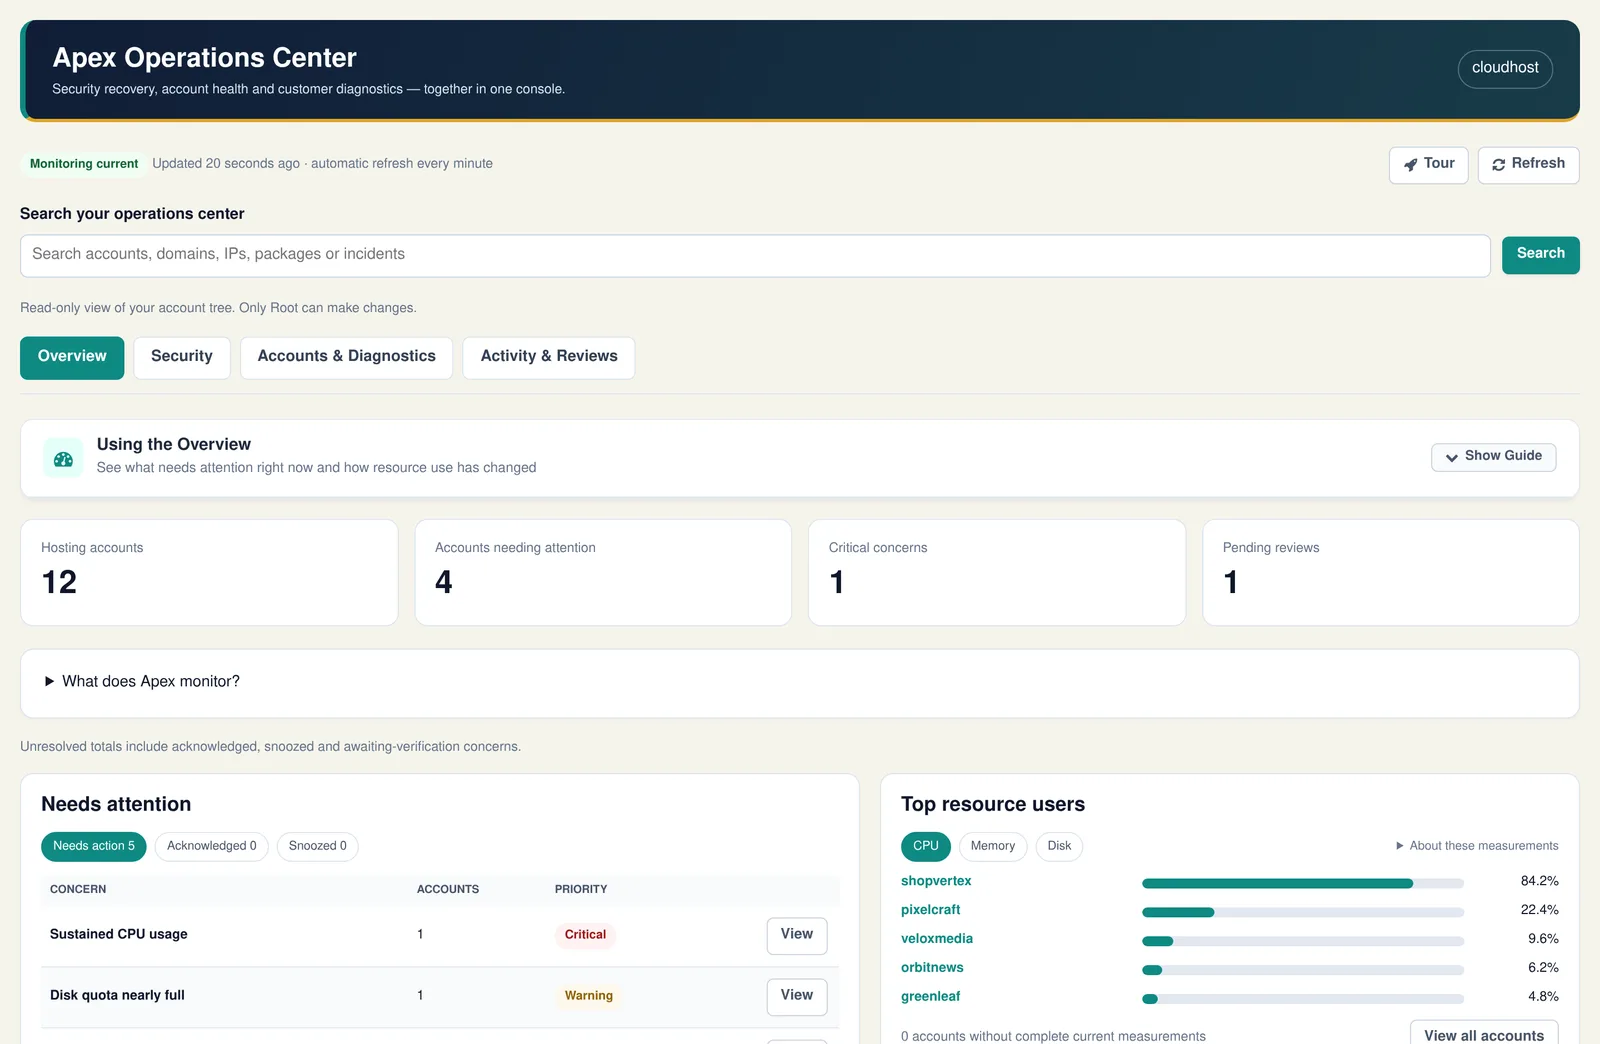The width and height of the screenshot is (1600, 1044).
Task: Click the shopvertex CPU usage bar
Action: (1303, 883)
